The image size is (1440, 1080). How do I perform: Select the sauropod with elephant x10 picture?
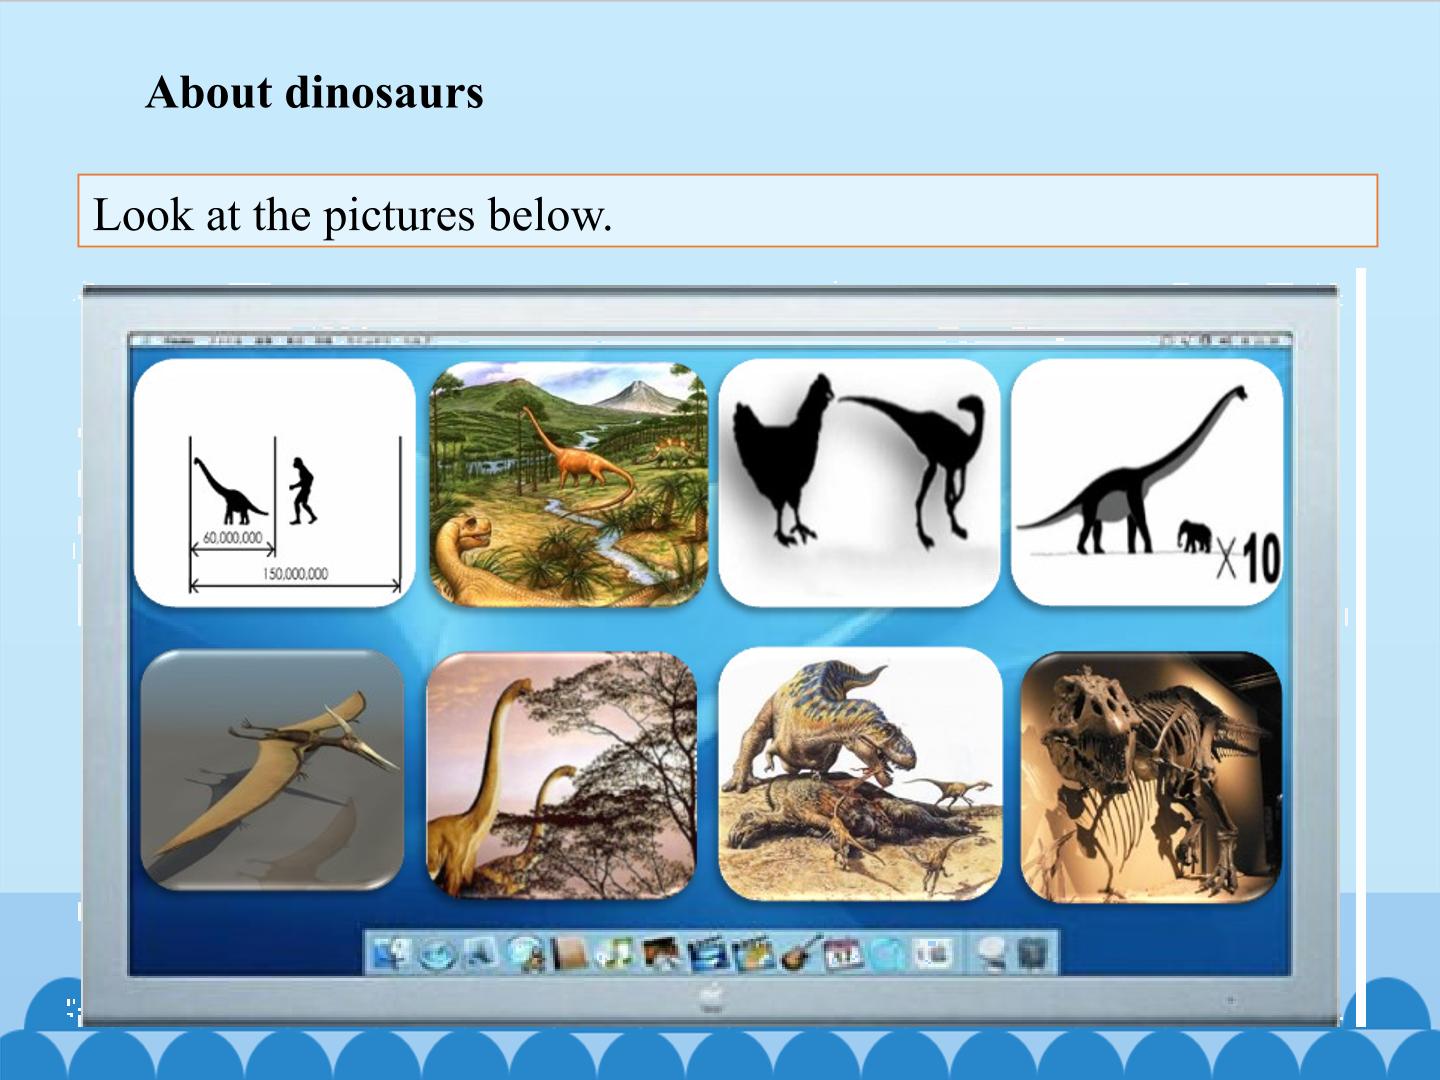click(x=1147, y=483)
